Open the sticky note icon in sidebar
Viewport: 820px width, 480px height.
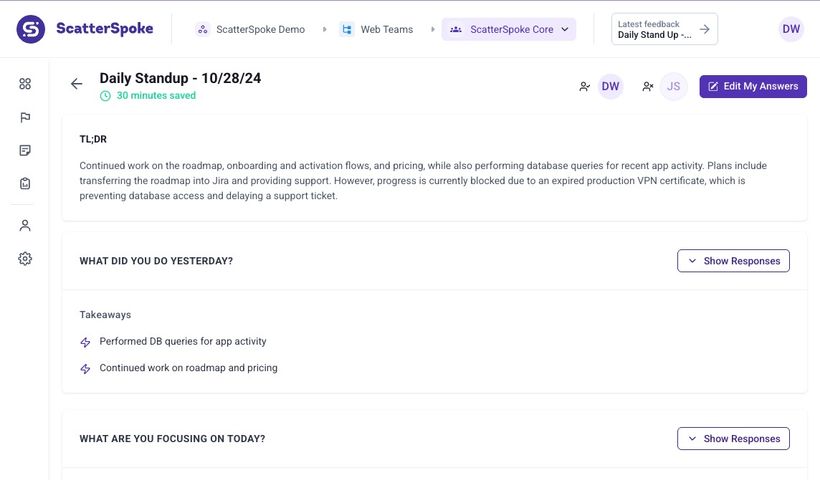pos(25,151)
